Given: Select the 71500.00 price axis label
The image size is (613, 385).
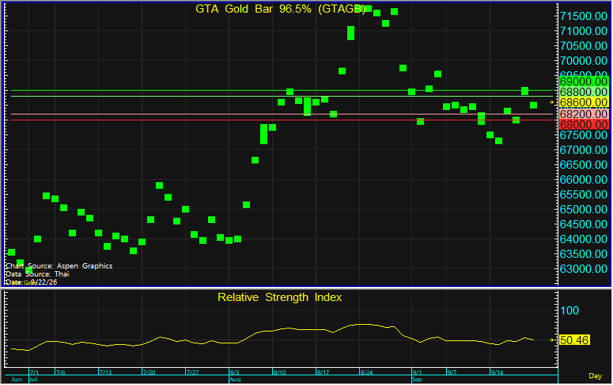Looking at the screenshot, I should point(584,16).
